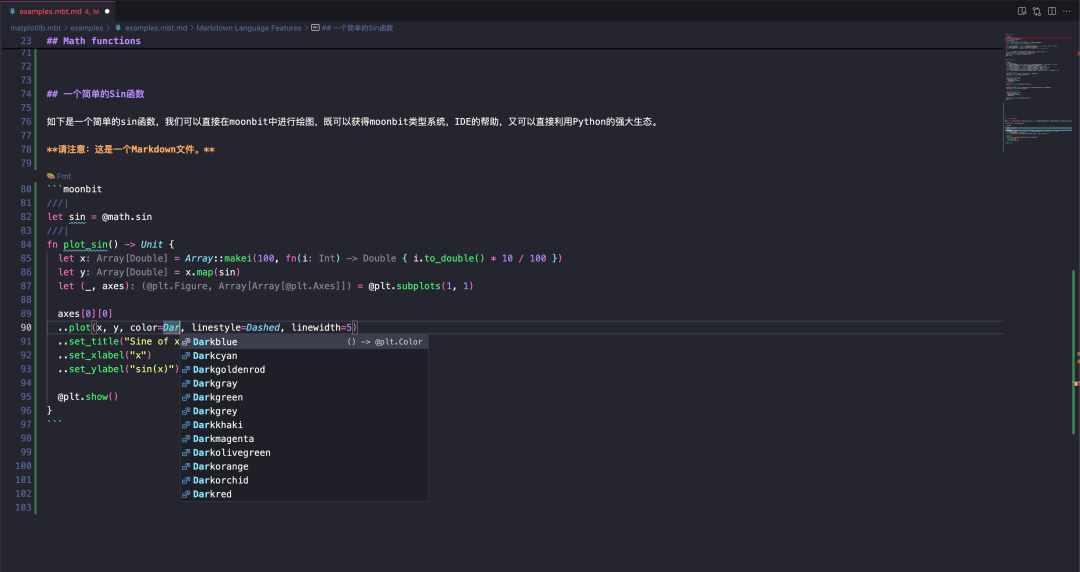Click the bold 请注意 Markdown warning line
This screenshot has height=572, width=1080.
click(130, 150)
